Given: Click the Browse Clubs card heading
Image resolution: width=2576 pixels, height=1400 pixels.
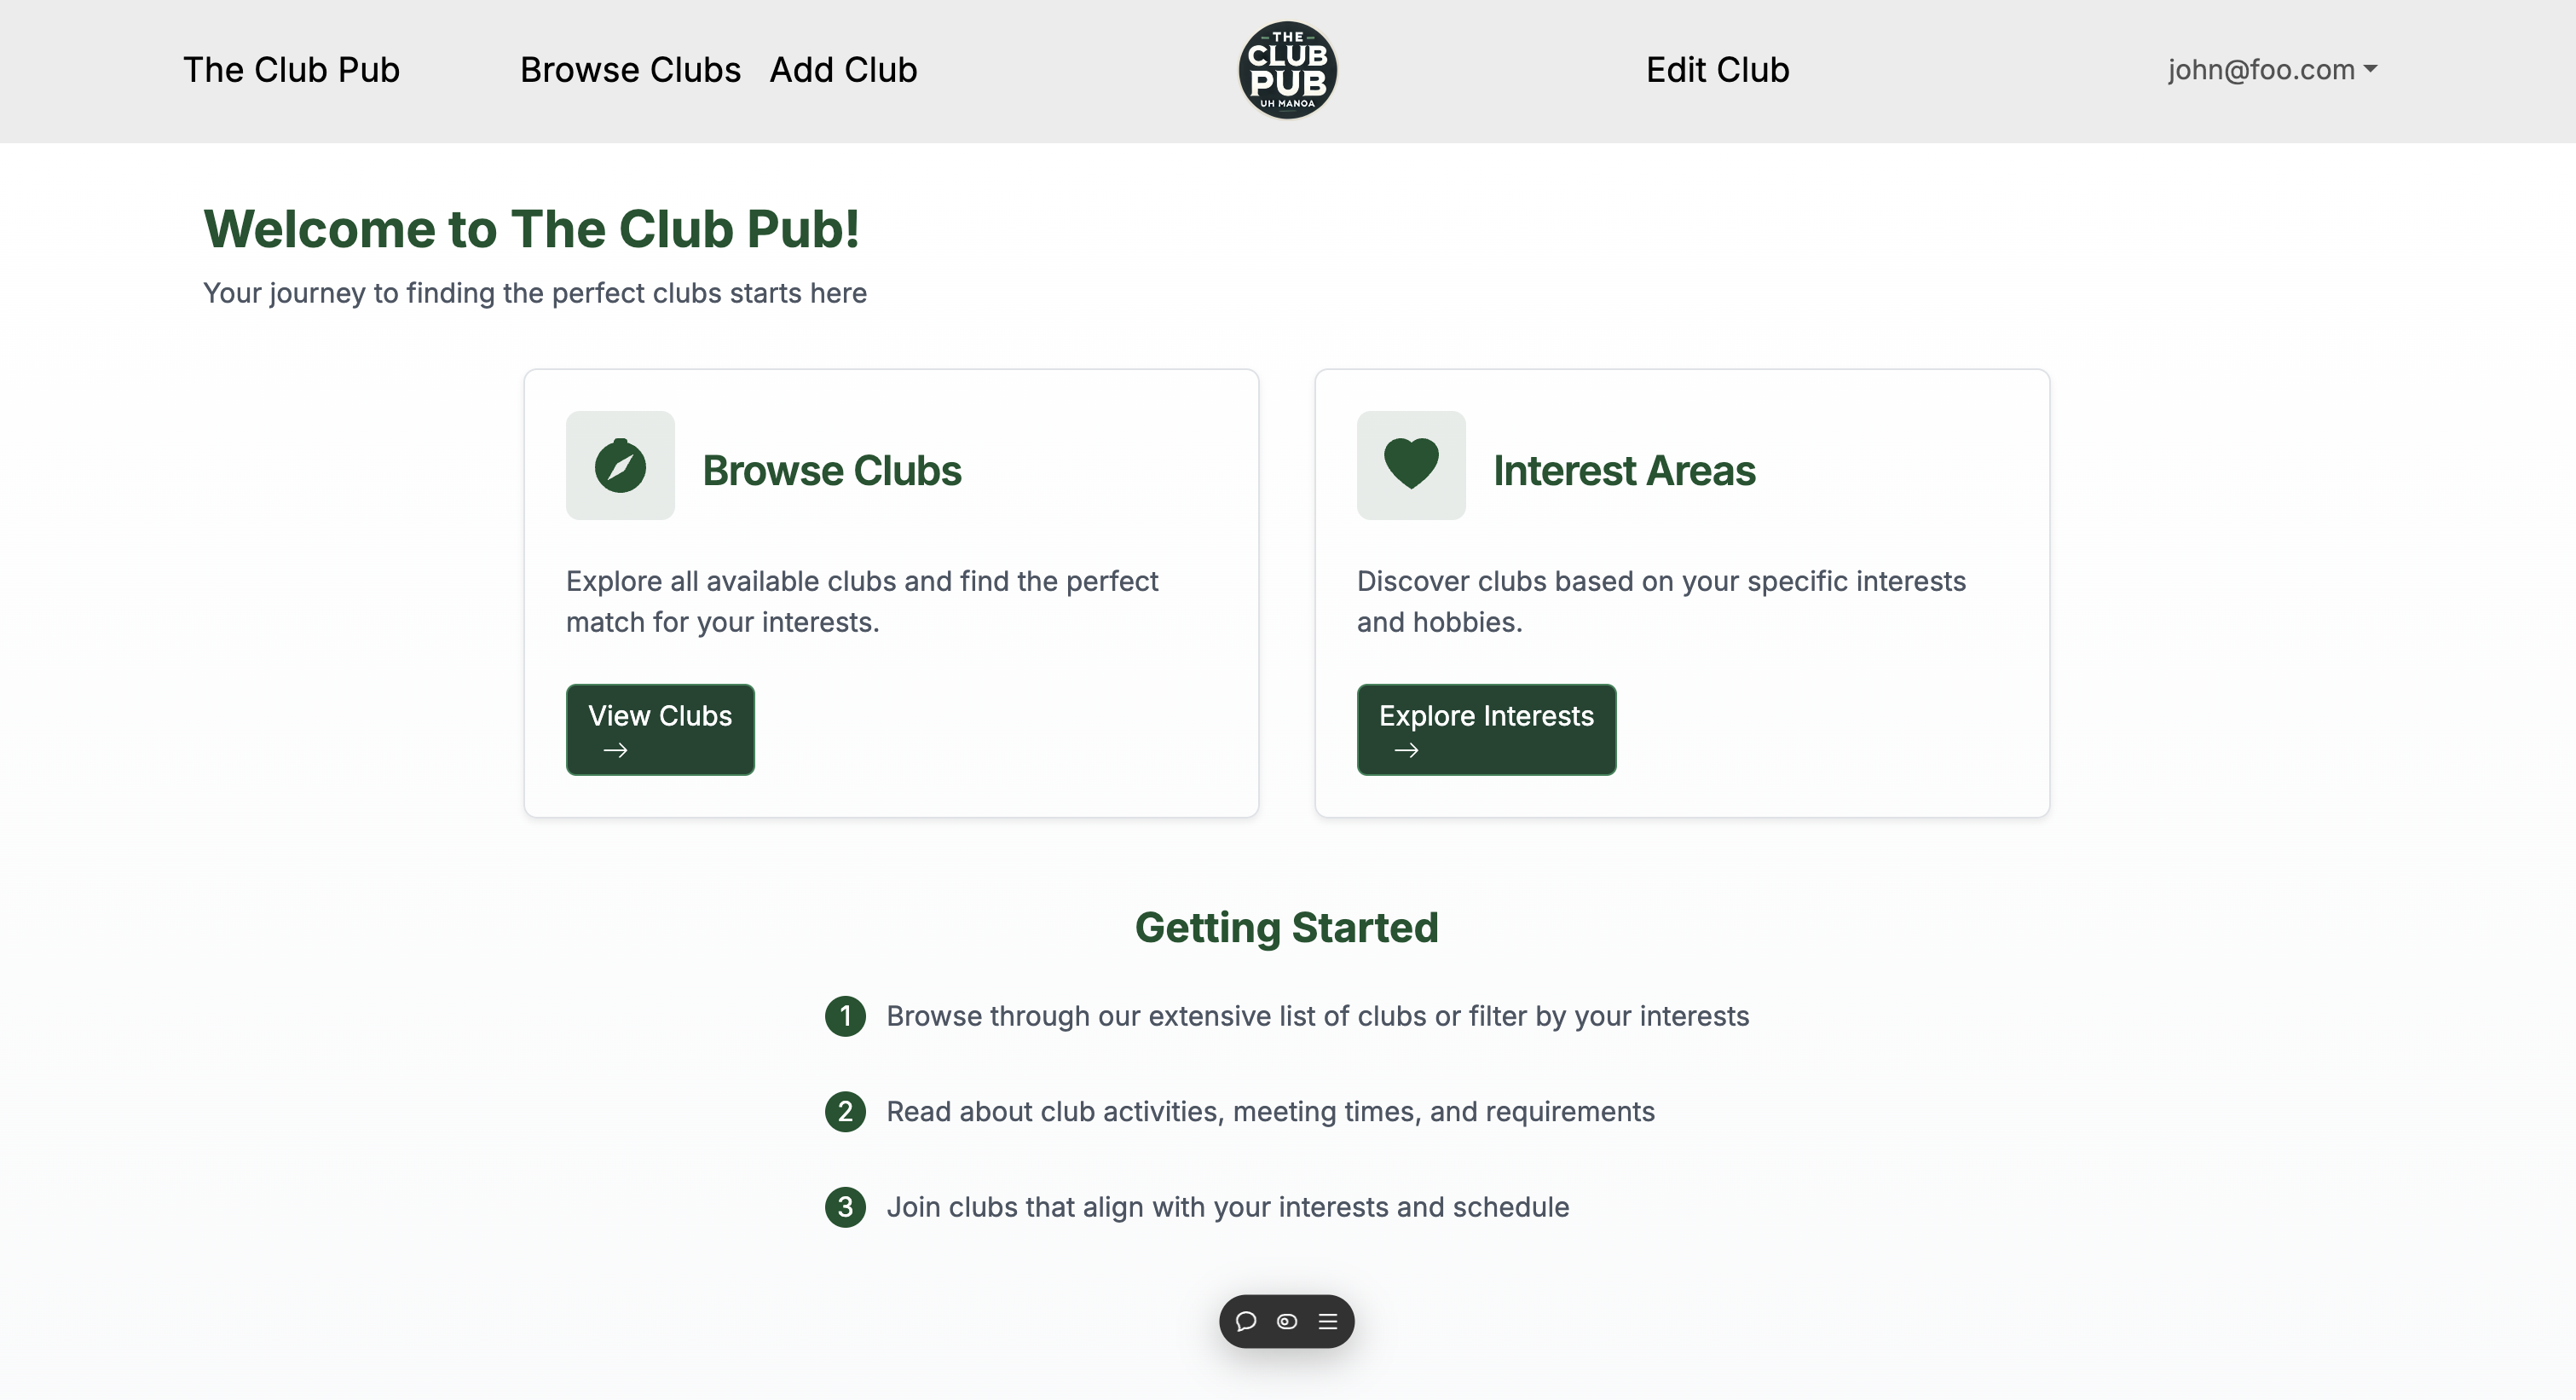Looking at the screenshot, I should point(831,471).
